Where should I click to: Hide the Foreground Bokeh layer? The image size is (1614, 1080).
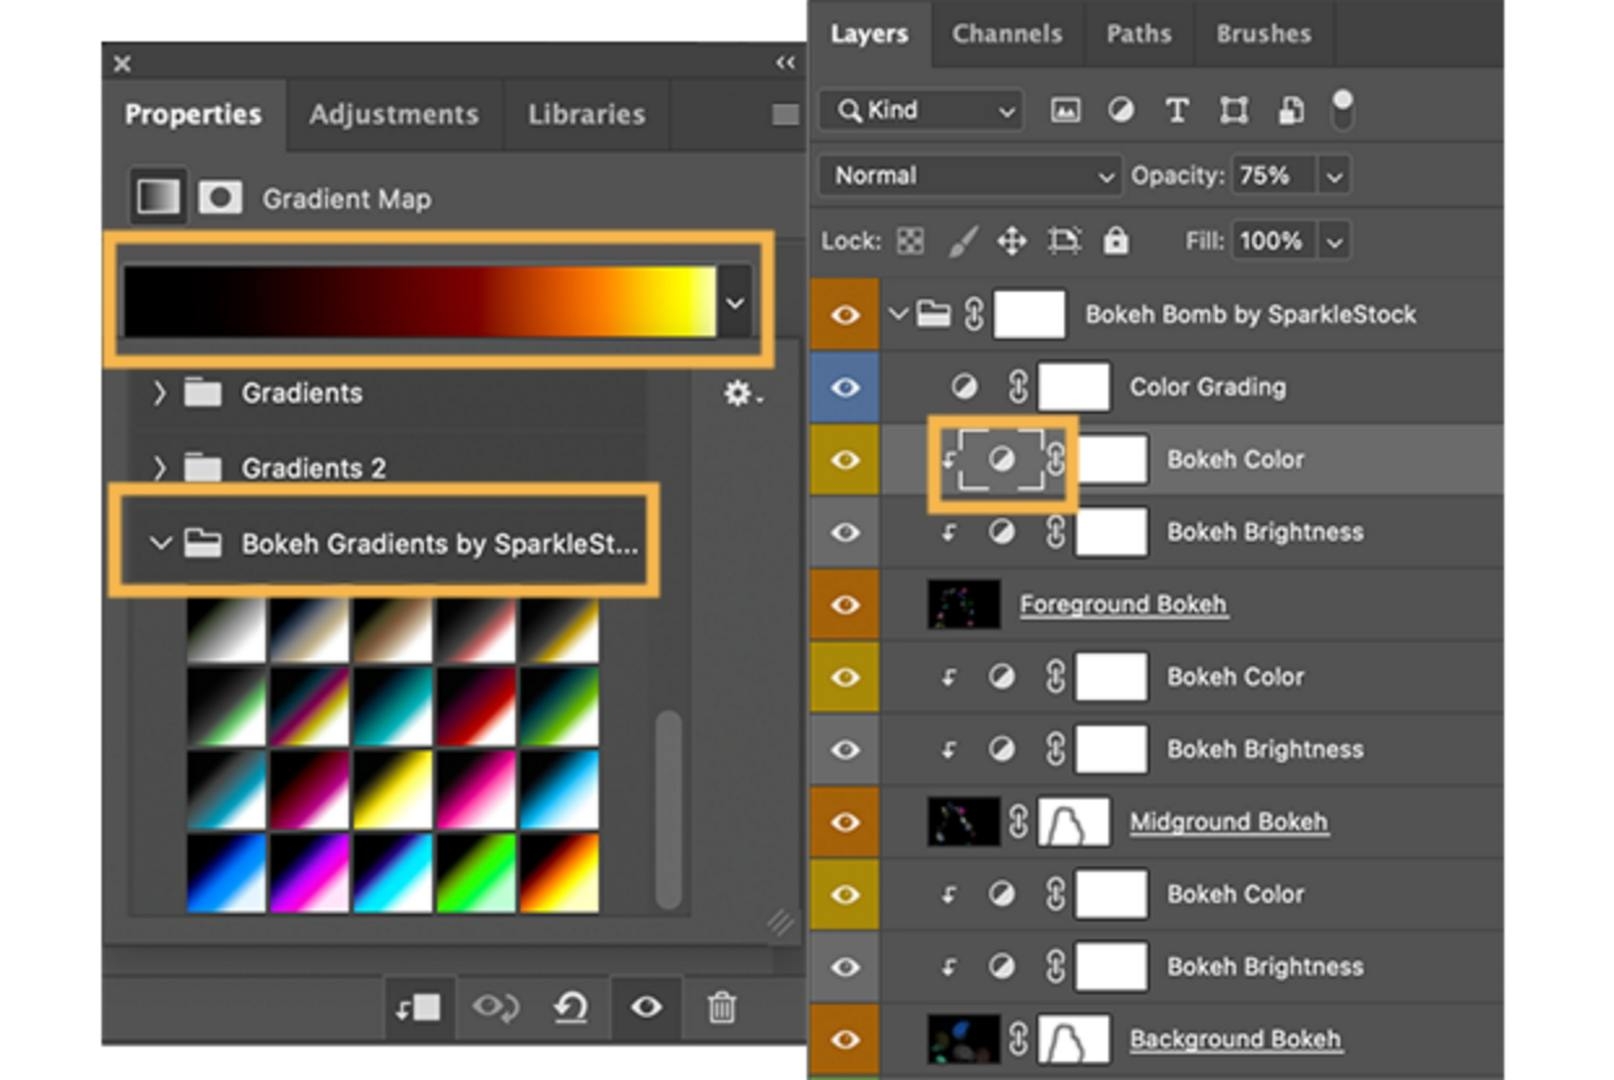click(x=845, y=604)
